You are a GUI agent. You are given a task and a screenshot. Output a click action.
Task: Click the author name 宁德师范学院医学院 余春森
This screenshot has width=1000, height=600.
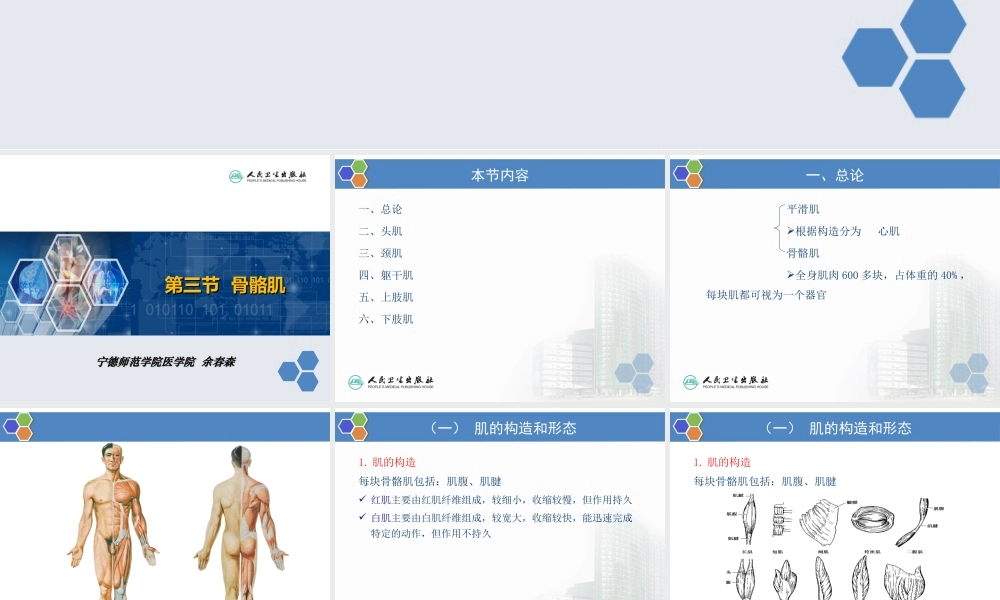click(x=166, y=362)
